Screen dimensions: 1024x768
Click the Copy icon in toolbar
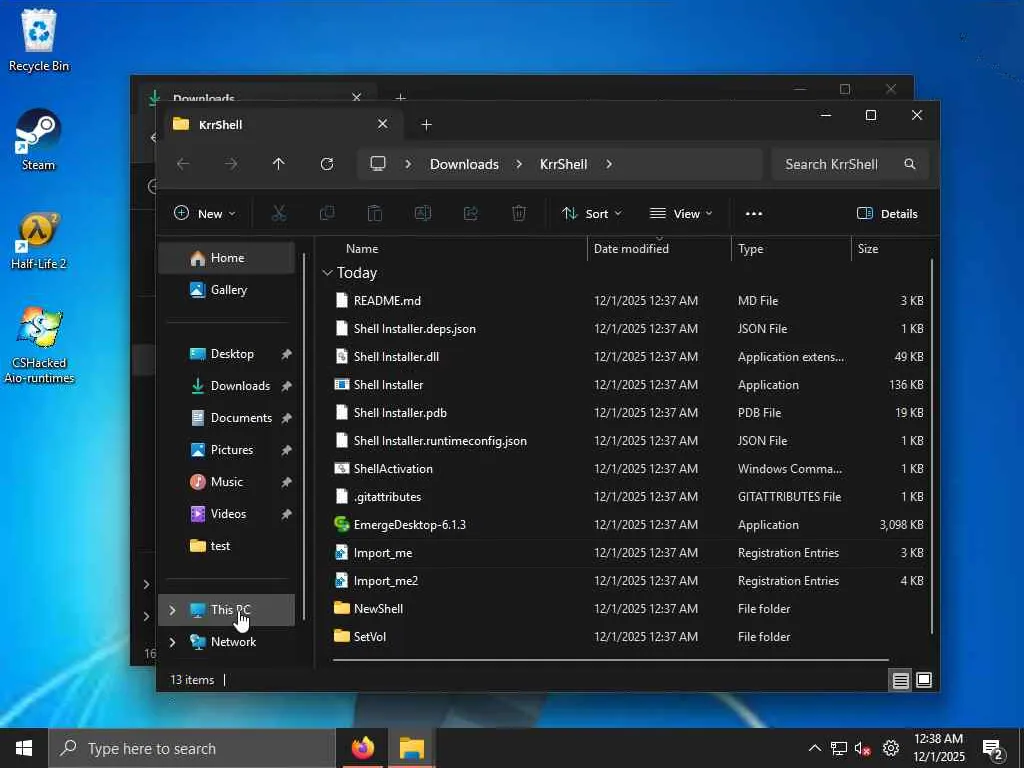point(327,214)
